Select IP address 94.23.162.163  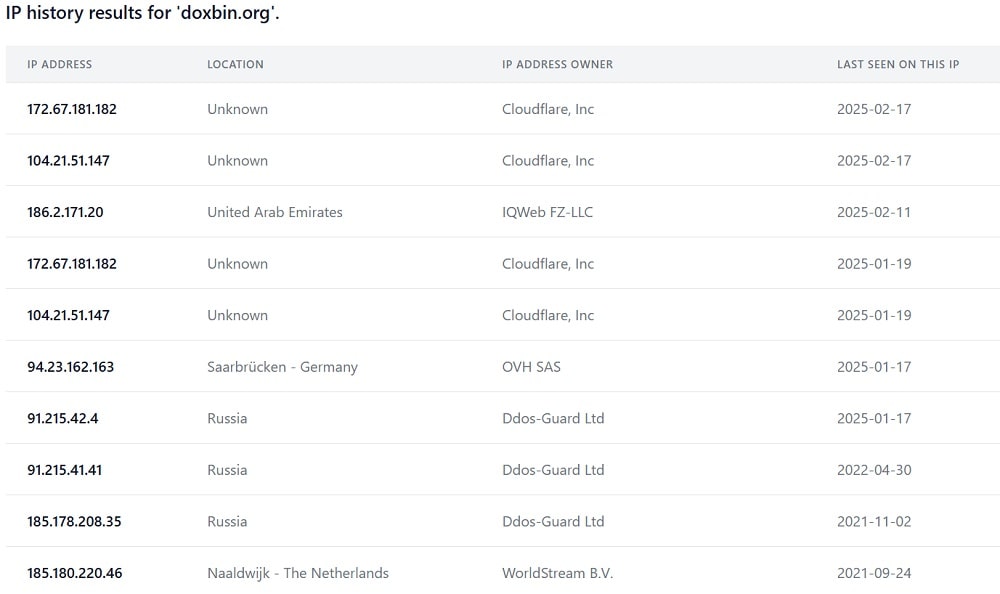coord(70,367)
